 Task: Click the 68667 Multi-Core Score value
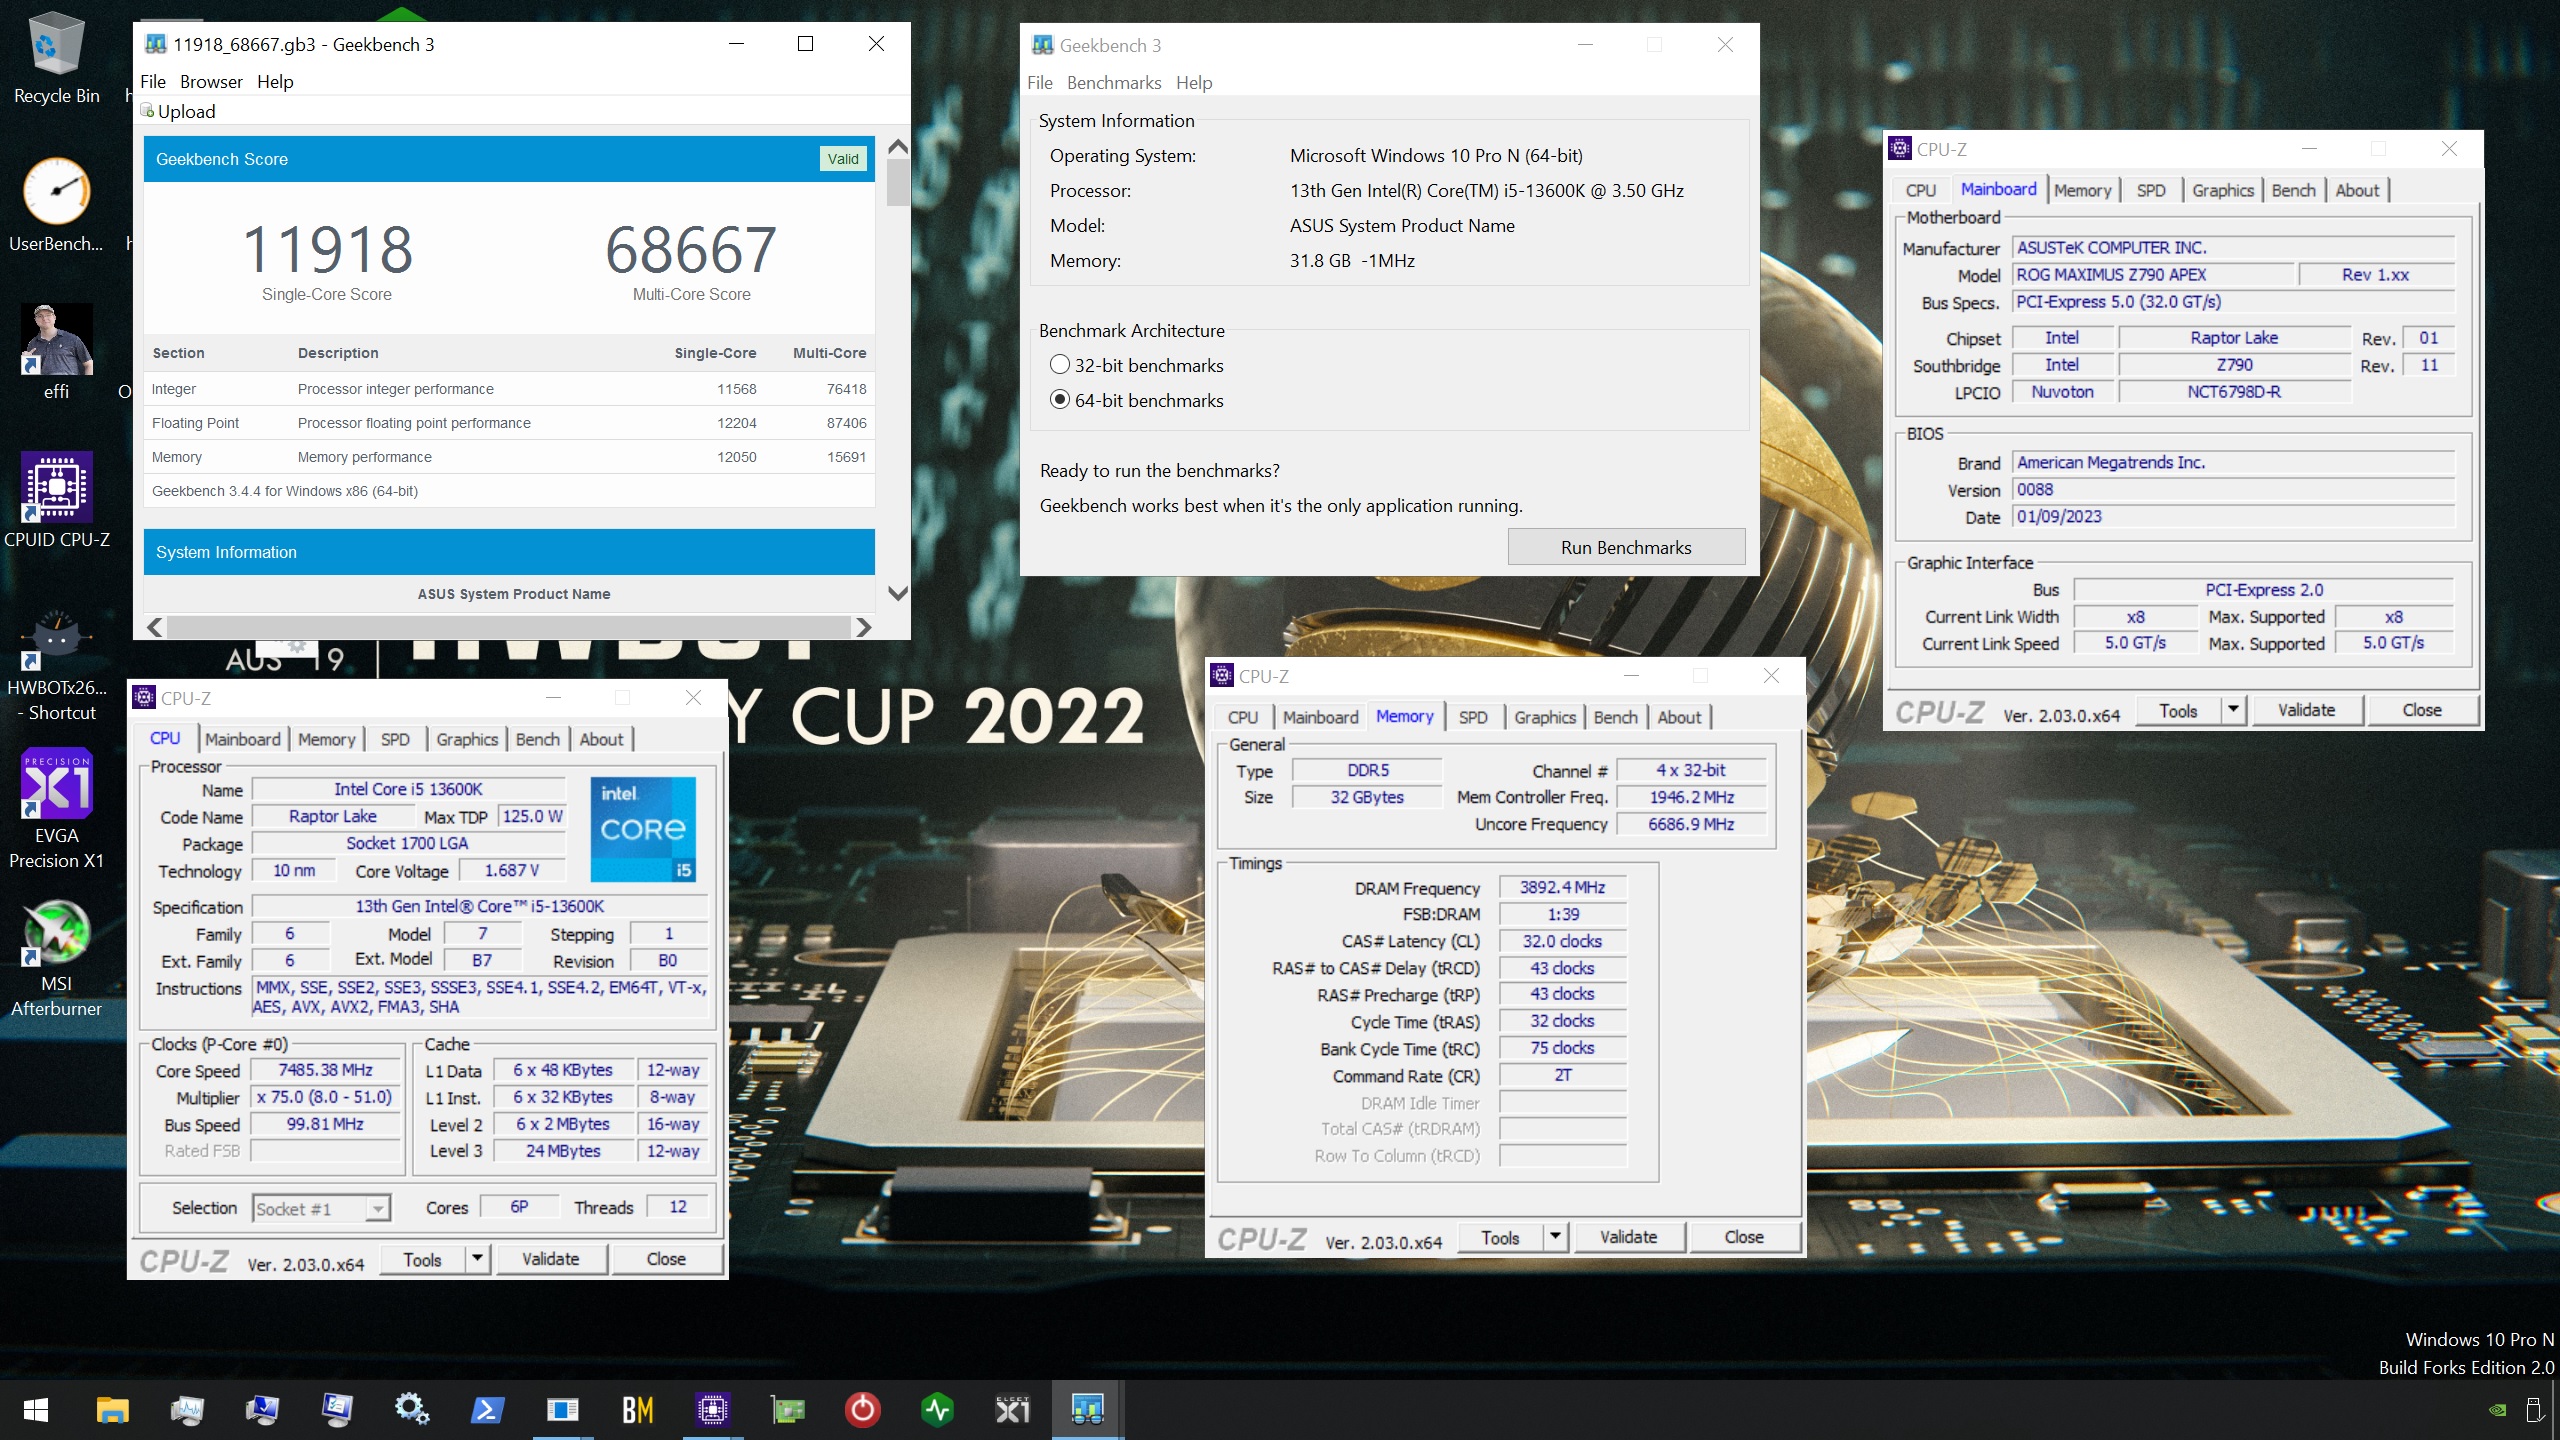[x=691, y=250]
